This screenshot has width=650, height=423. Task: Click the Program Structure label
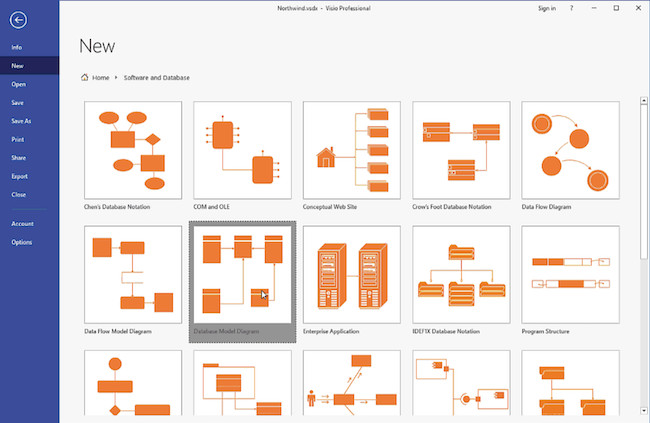pos(546,331)
